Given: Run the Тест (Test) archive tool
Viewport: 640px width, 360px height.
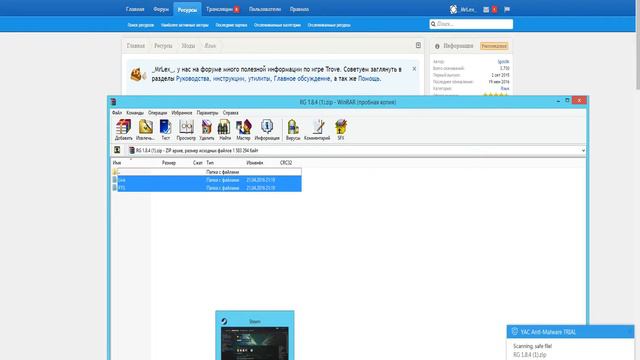Looking at the screenshot, I should pyautogui.click(x=165, y=130).
